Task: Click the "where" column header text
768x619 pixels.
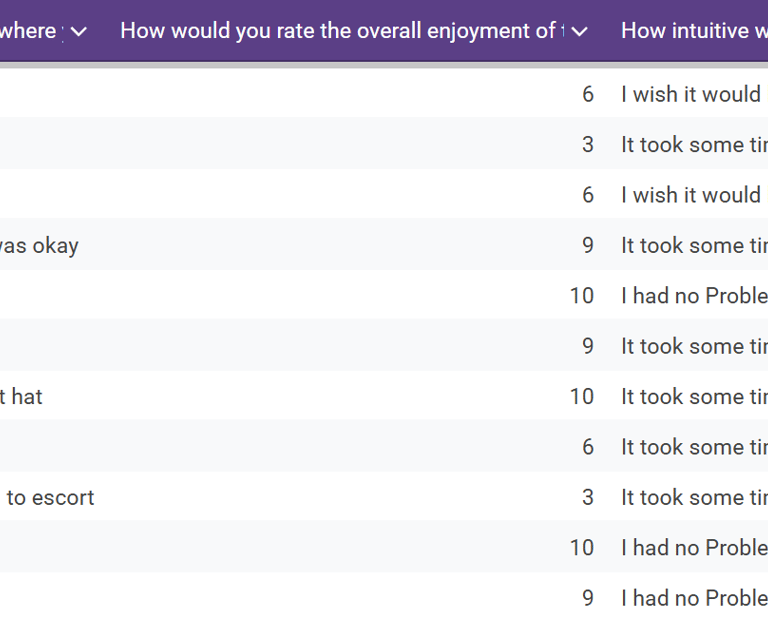Action: tap(28, 31)
